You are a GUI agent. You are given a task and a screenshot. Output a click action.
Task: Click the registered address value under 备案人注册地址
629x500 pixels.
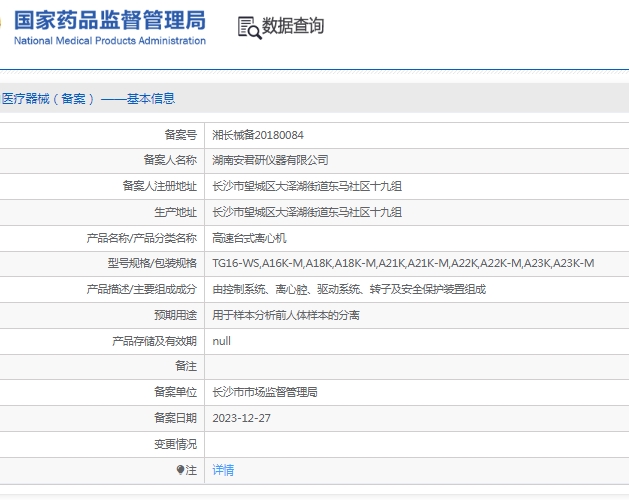pyautogui.click(x=307, y=186)
